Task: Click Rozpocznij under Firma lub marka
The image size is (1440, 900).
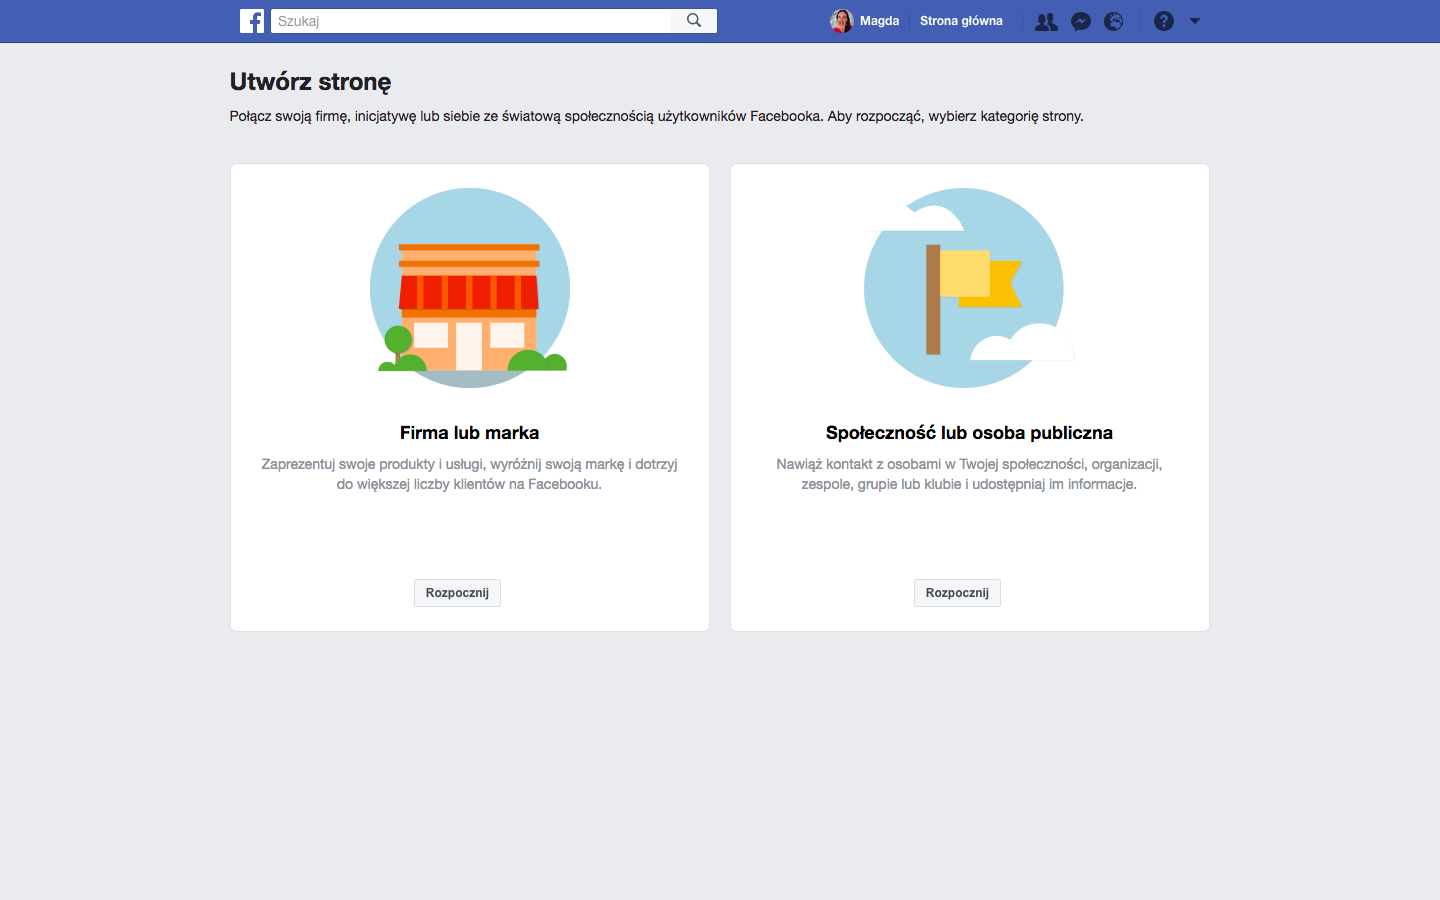Action: [457, 593]
